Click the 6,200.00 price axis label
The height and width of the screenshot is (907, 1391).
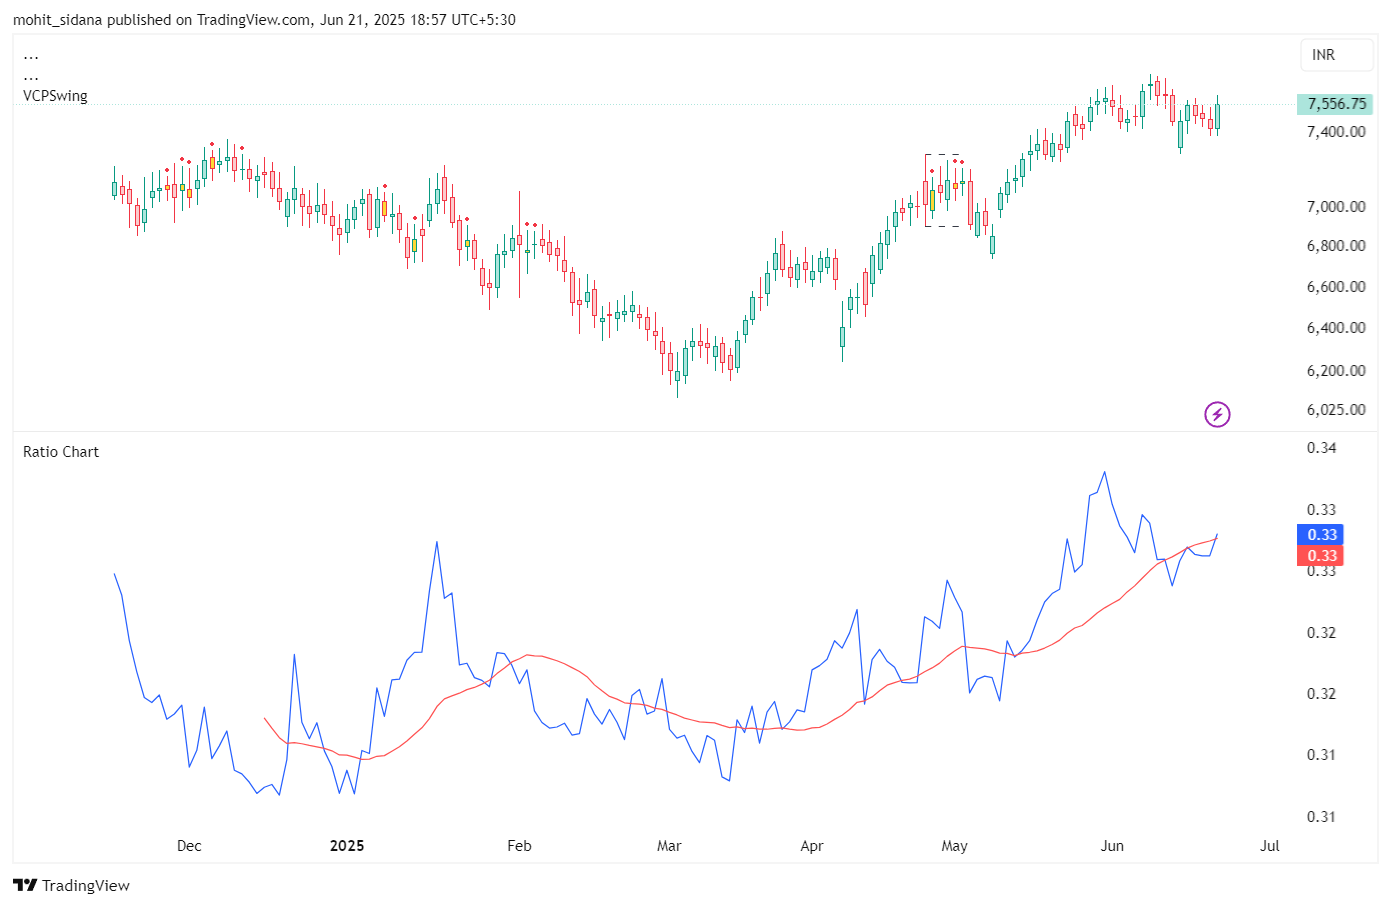click(x=1336, y=370)
